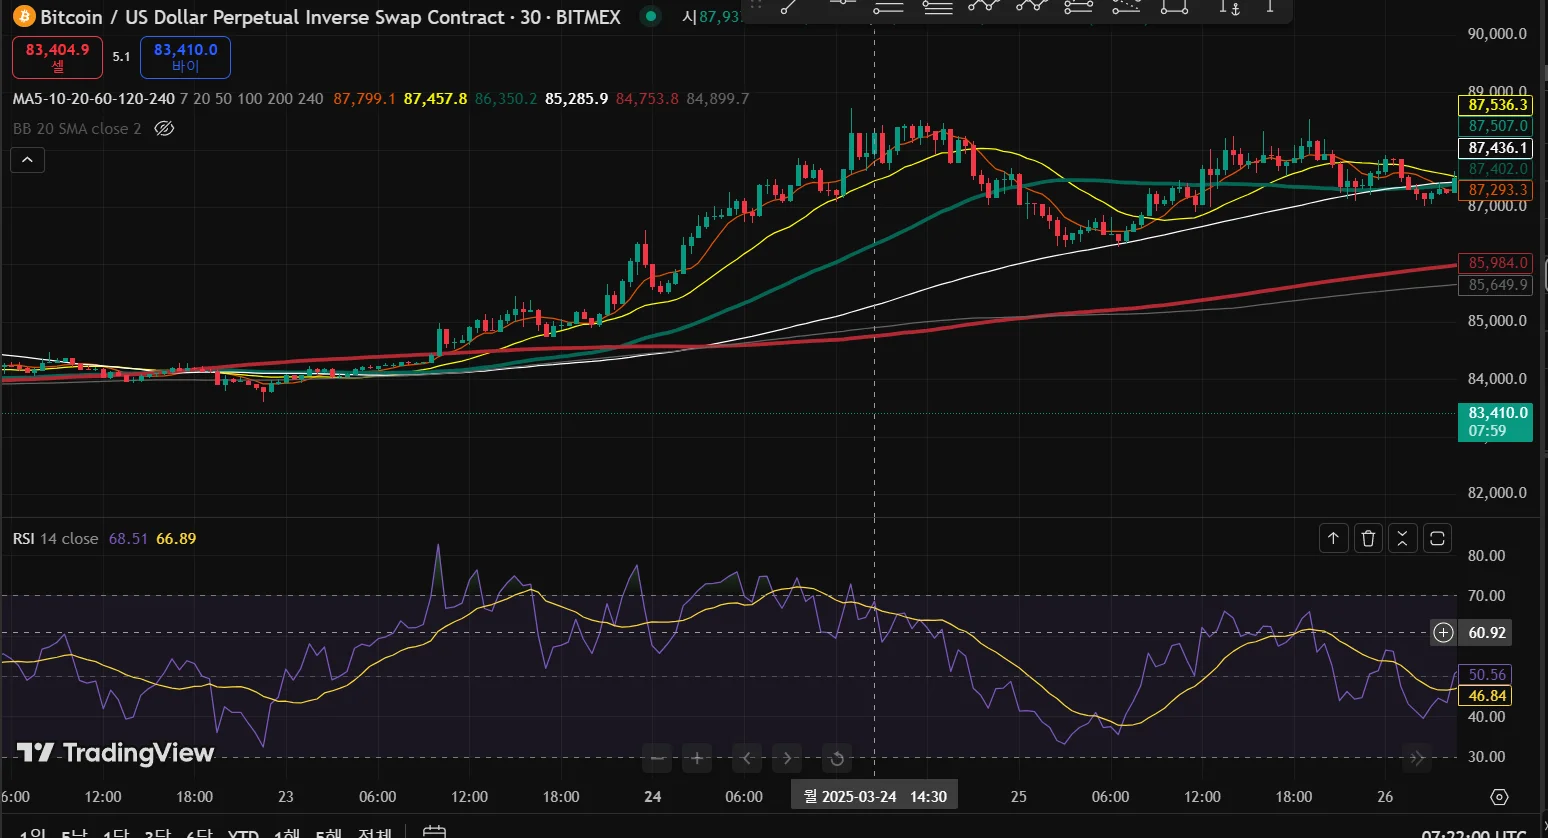
Task: Open chart settings hexagon gear icon
Action: (x=1498, y=797)
